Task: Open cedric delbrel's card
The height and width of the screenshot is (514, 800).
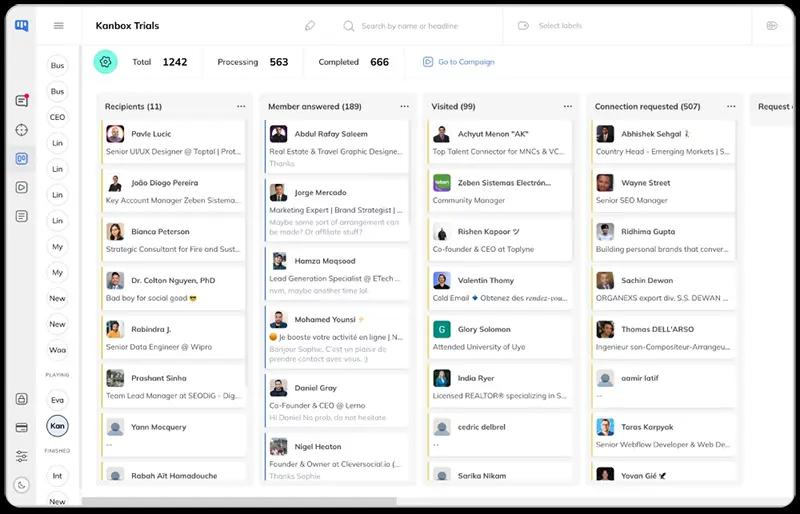Action: tap(500, 435)
